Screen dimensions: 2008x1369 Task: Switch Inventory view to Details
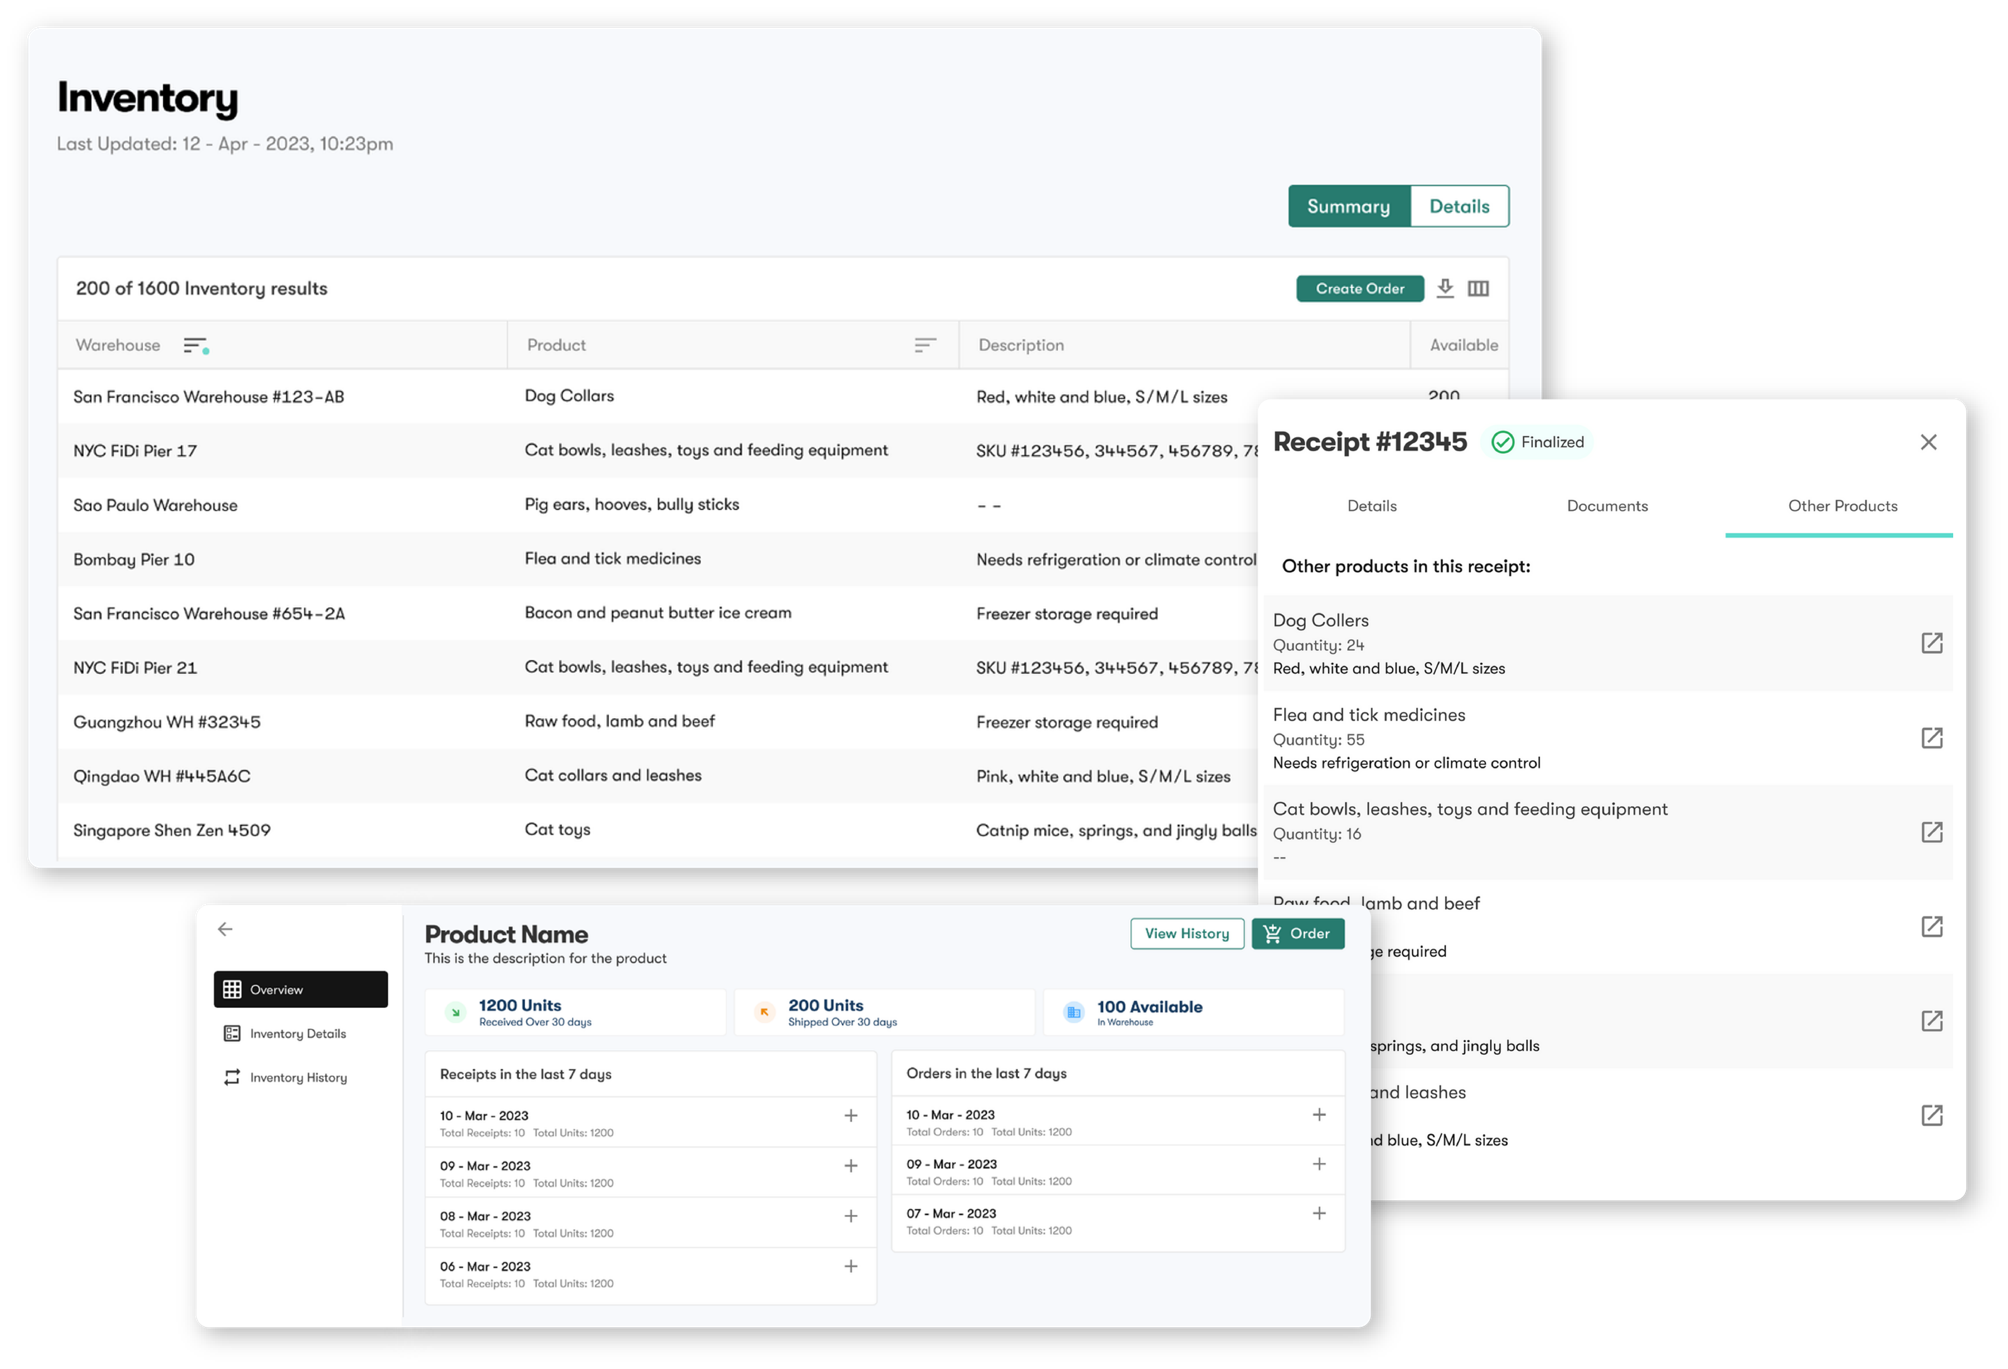[1459, 206]
